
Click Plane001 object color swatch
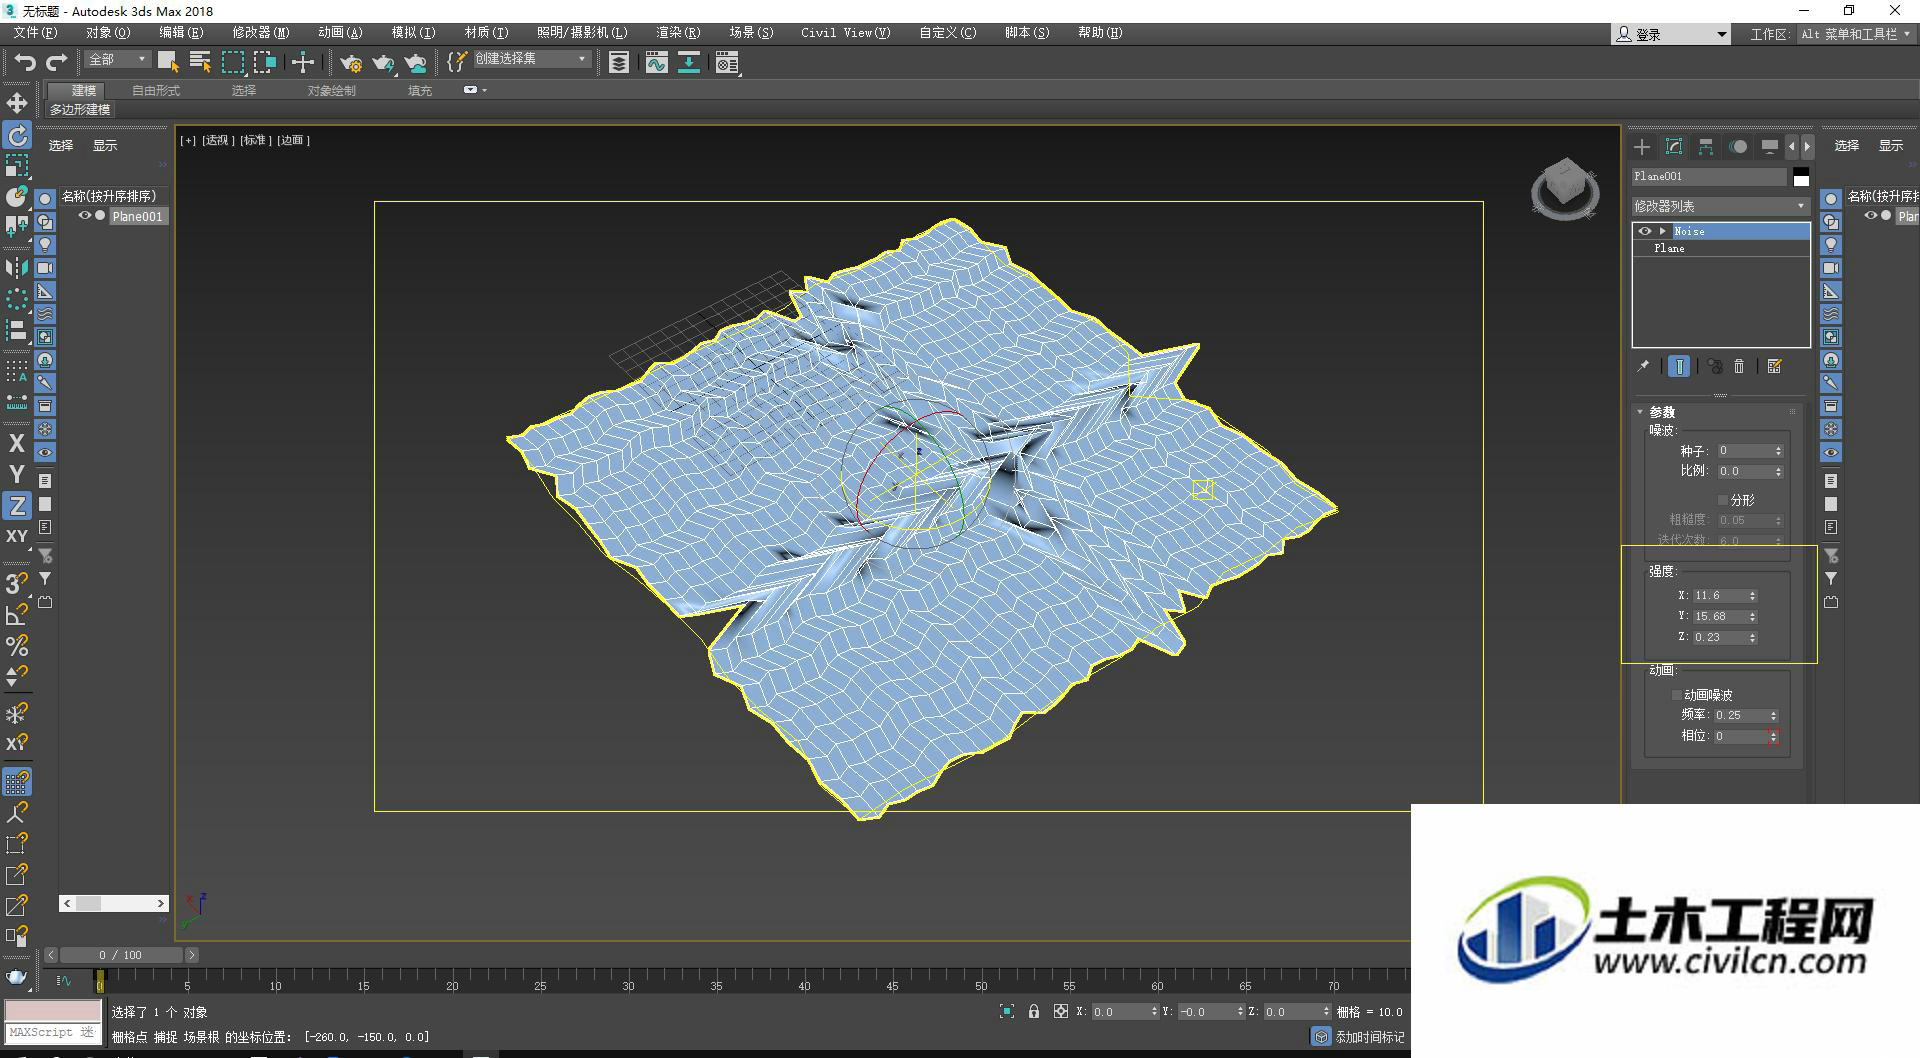[1801, 178]
